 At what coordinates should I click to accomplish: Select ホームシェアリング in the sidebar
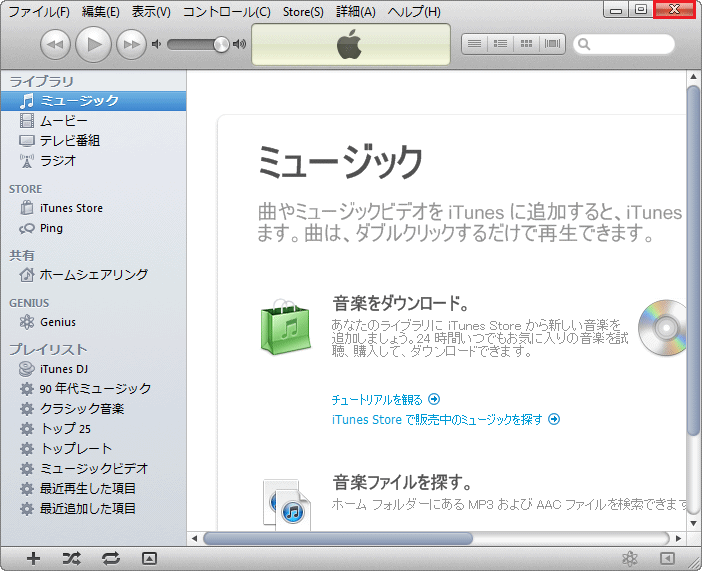tap(93, 275)
